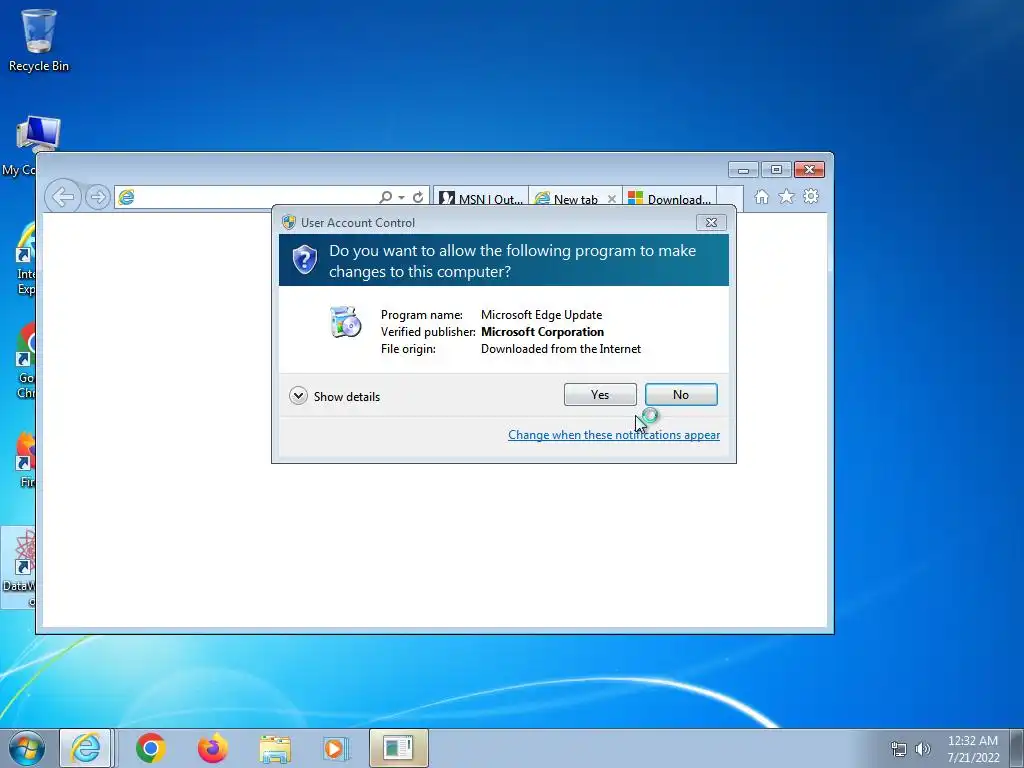The image size is (1024, 768).
Task: Click the network tray icon
Action: pyautogui.click(x=899, y=749)
